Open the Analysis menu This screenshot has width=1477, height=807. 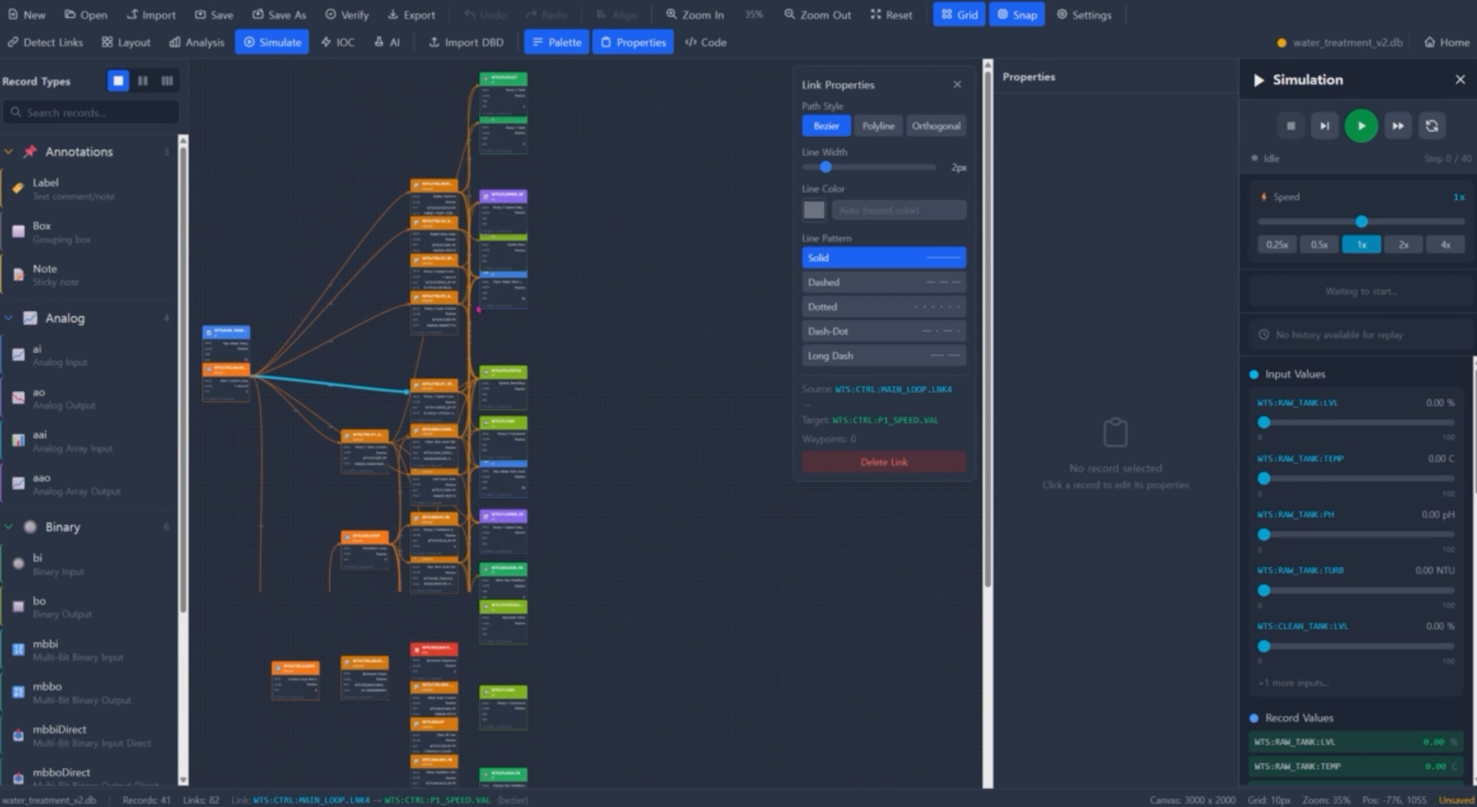coord(197,42)
